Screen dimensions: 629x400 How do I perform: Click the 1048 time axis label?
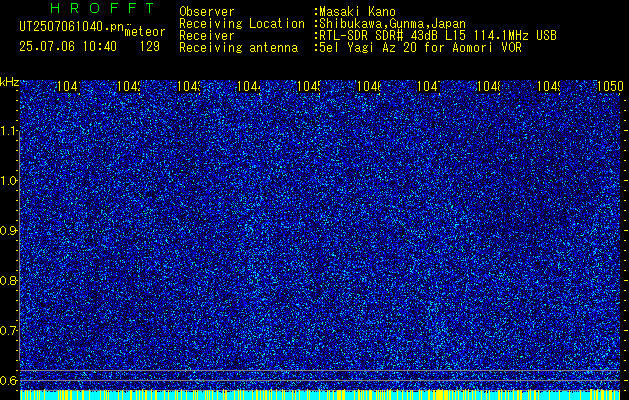489,86
